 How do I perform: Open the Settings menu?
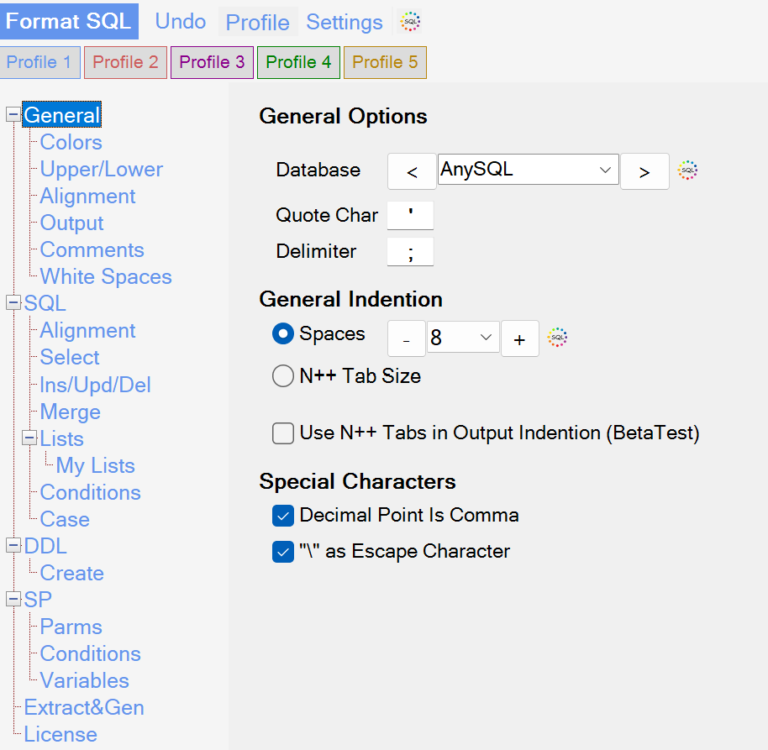click(x=344, y=22)
